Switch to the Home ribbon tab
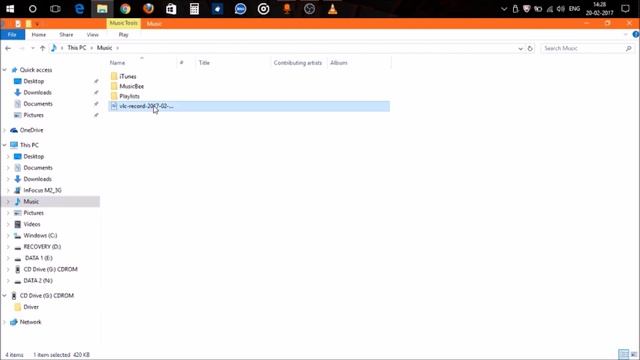The width and height of the screenshot is (640, 360). 39,35
